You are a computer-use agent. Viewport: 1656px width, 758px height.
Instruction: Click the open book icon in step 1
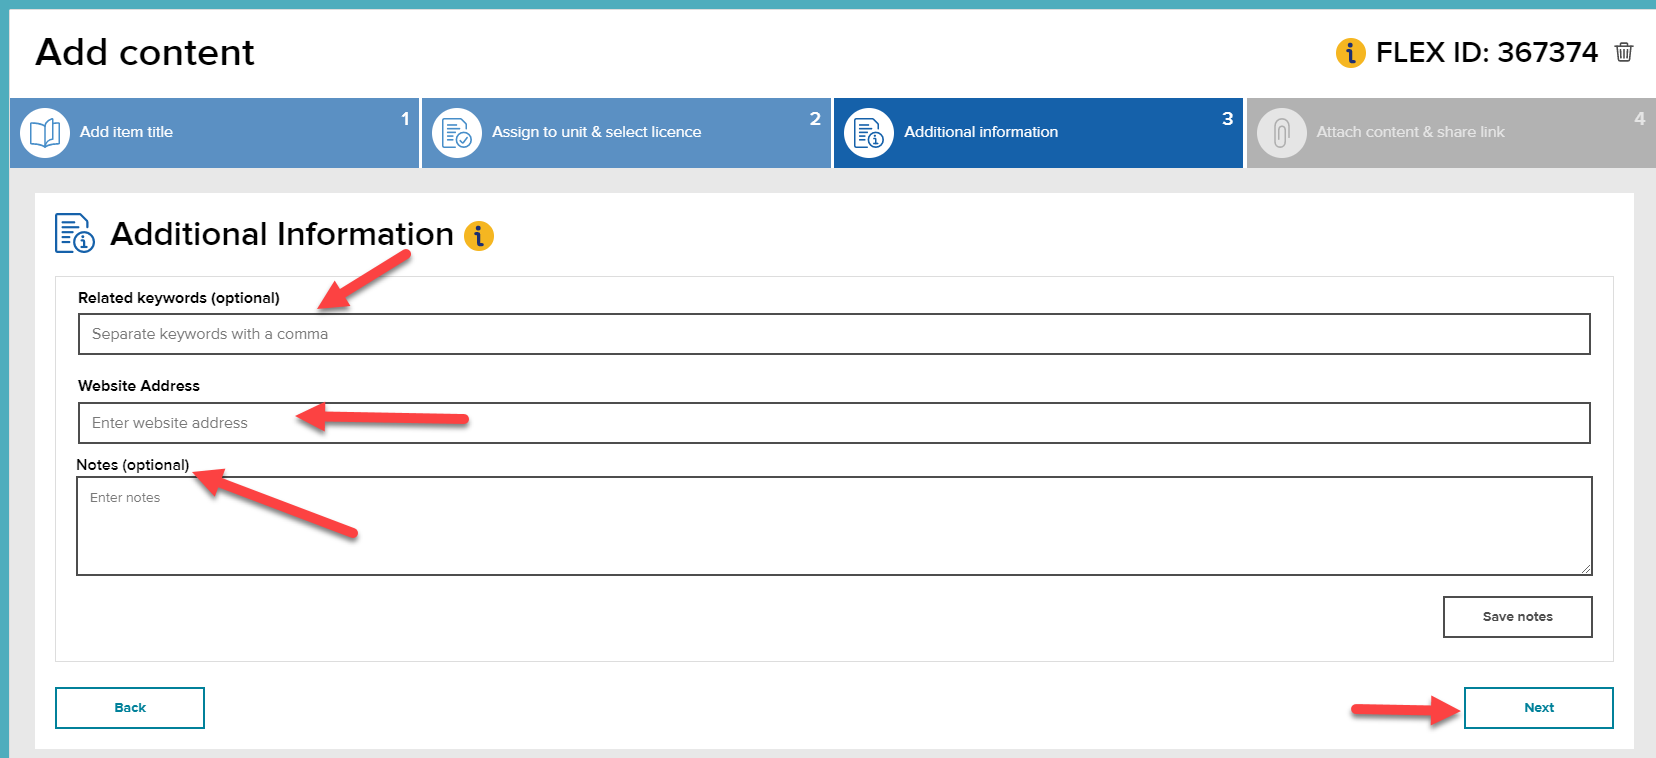click(x=45, y=133)
